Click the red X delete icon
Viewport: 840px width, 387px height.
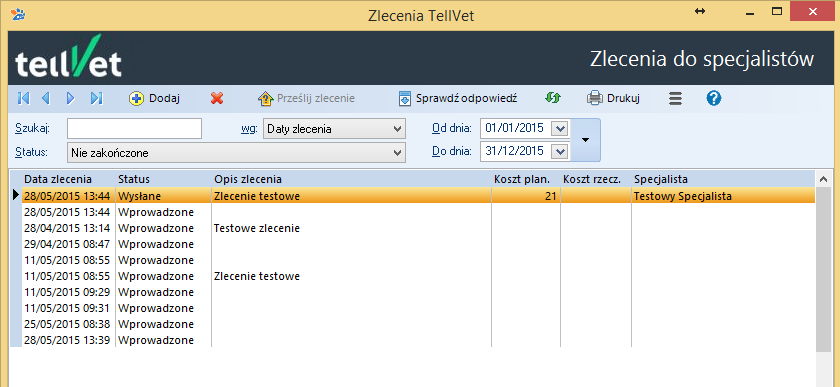(217, 98)
